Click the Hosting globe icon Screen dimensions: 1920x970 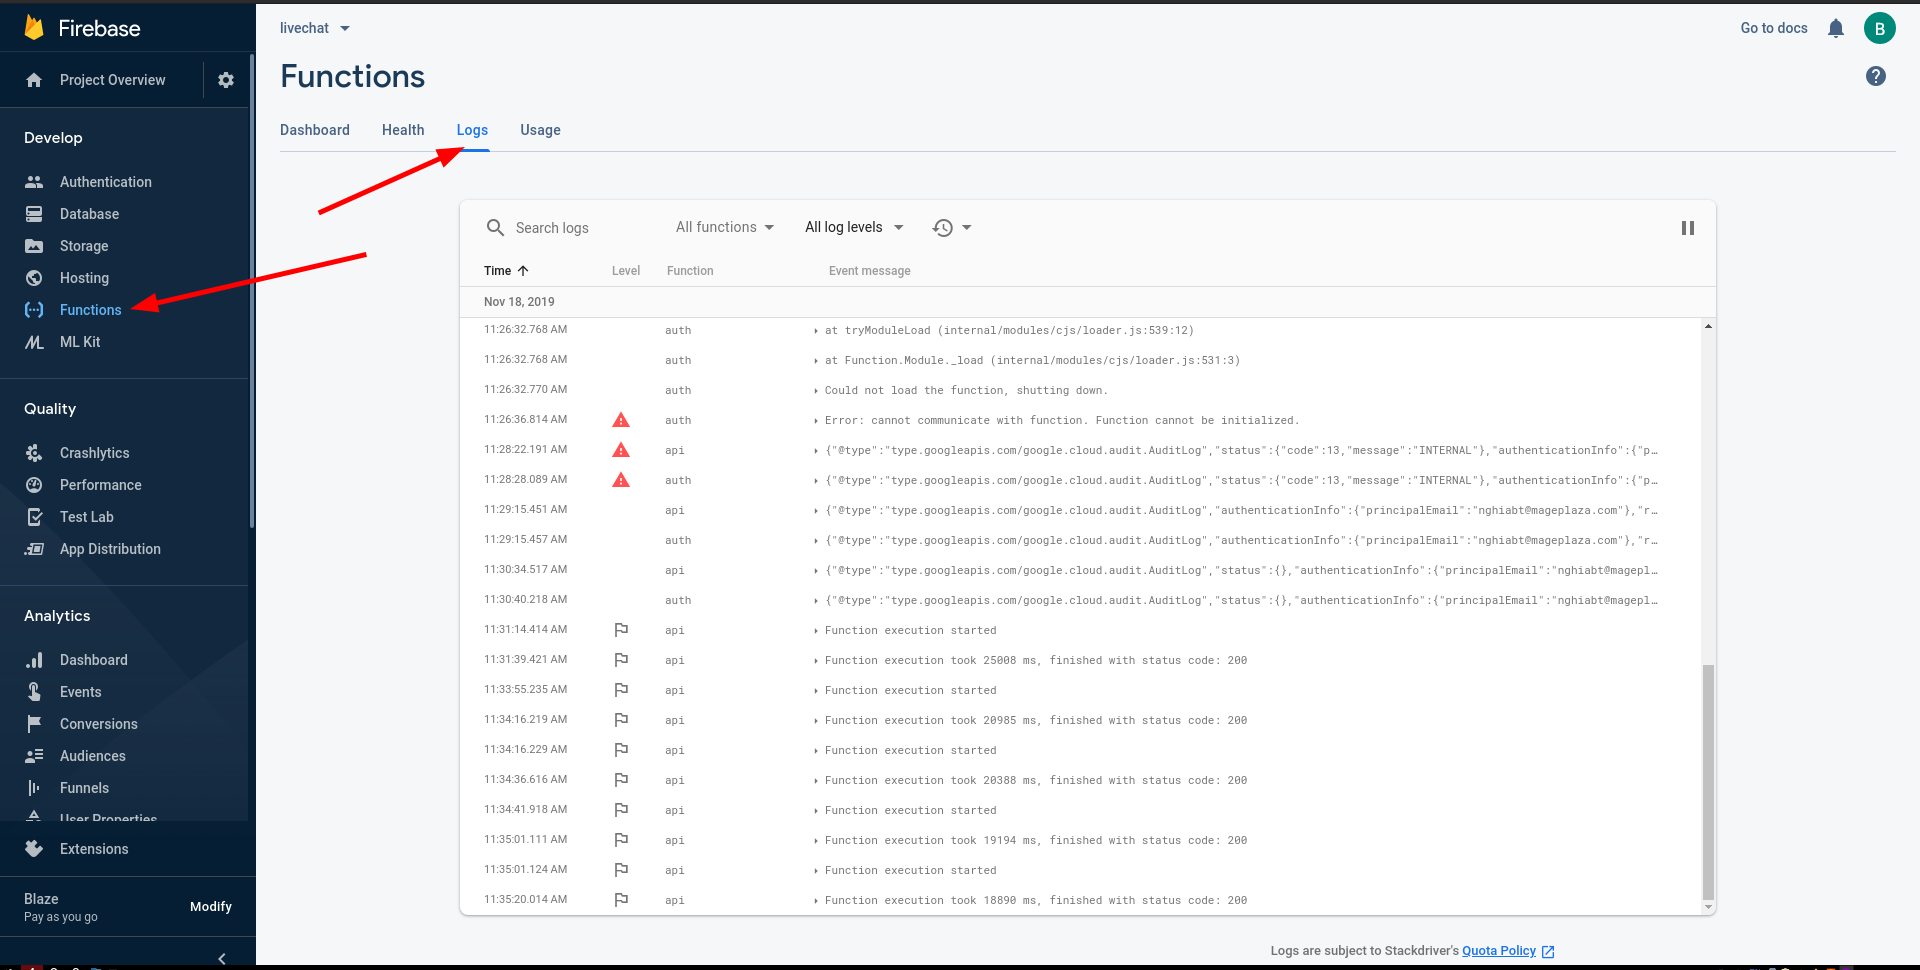point(34,278)
